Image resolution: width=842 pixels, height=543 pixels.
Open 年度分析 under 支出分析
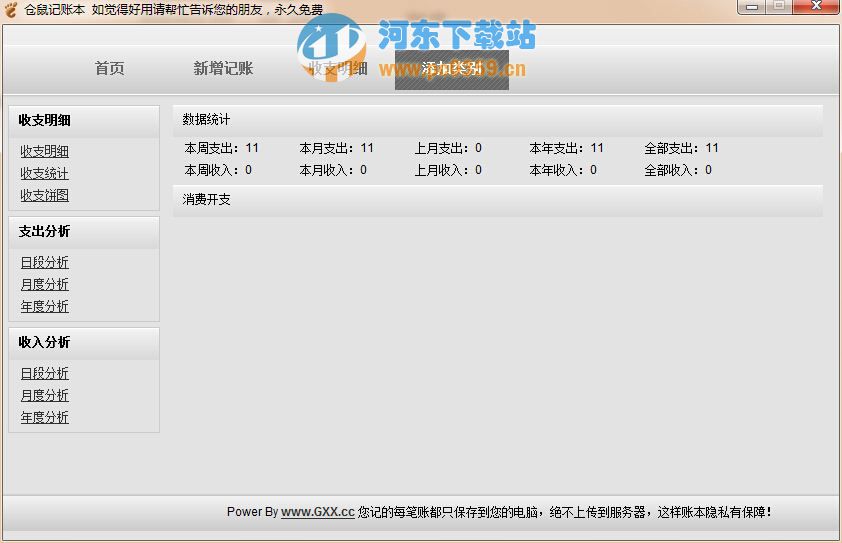45,307
